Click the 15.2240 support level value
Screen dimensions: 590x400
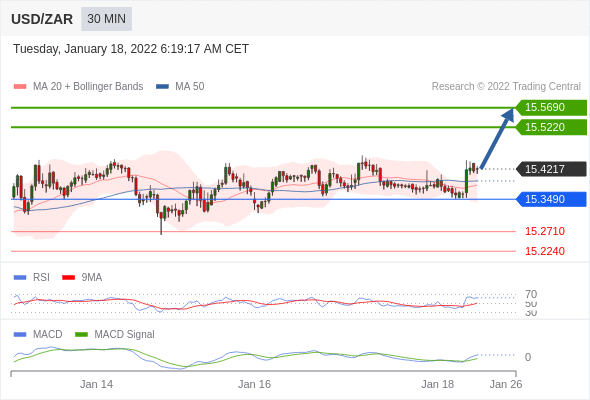click(x=545, y=251)
